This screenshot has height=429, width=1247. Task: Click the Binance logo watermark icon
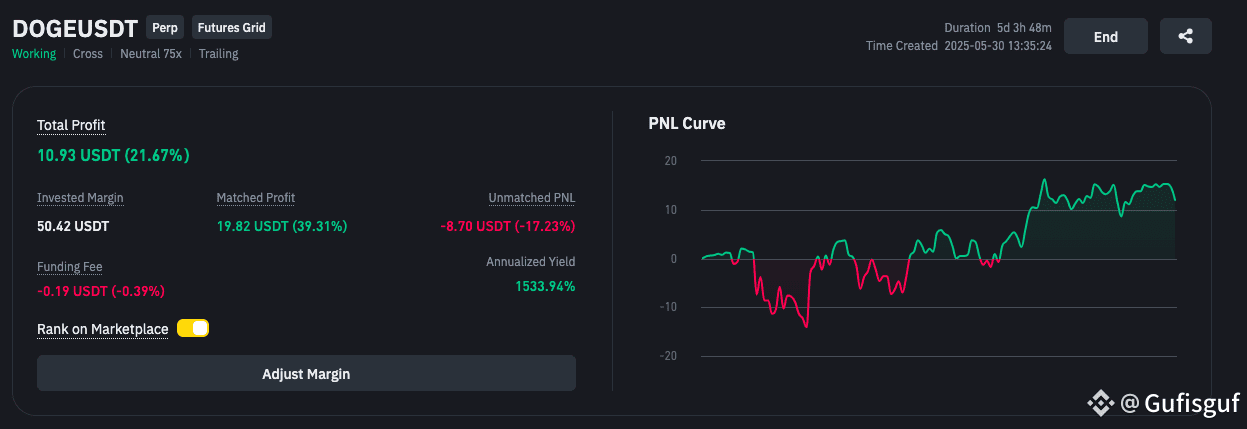(1101, 403)
